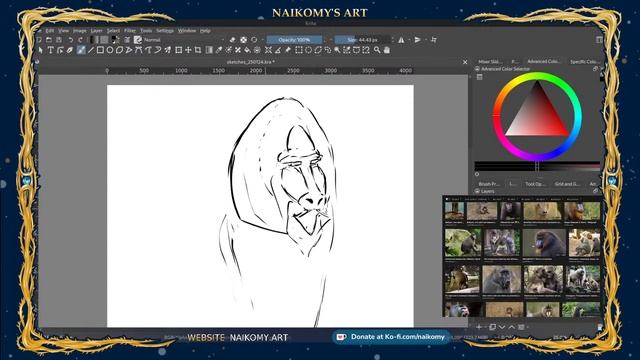The width and height of the screenshot is (640, 360).
Task: Select the Fill bucket tool
Action: click(247, 50)
